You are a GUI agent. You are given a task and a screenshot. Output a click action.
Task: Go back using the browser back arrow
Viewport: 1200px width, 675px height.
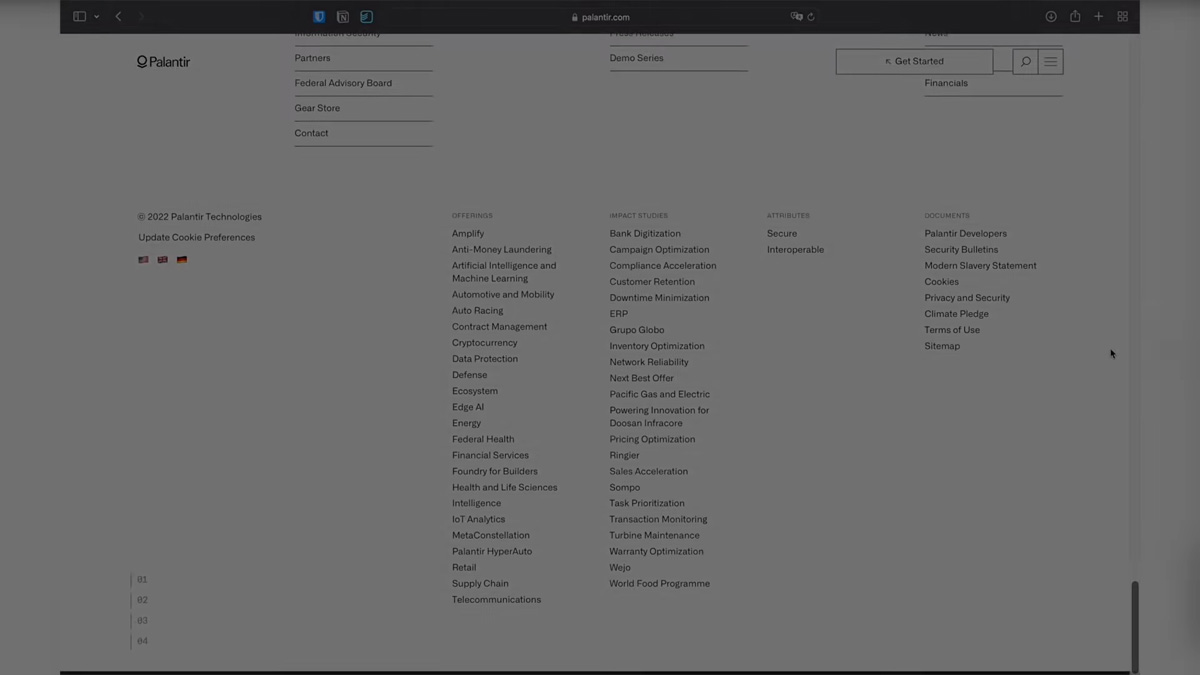pyautogui.click(x=118, y=17)
